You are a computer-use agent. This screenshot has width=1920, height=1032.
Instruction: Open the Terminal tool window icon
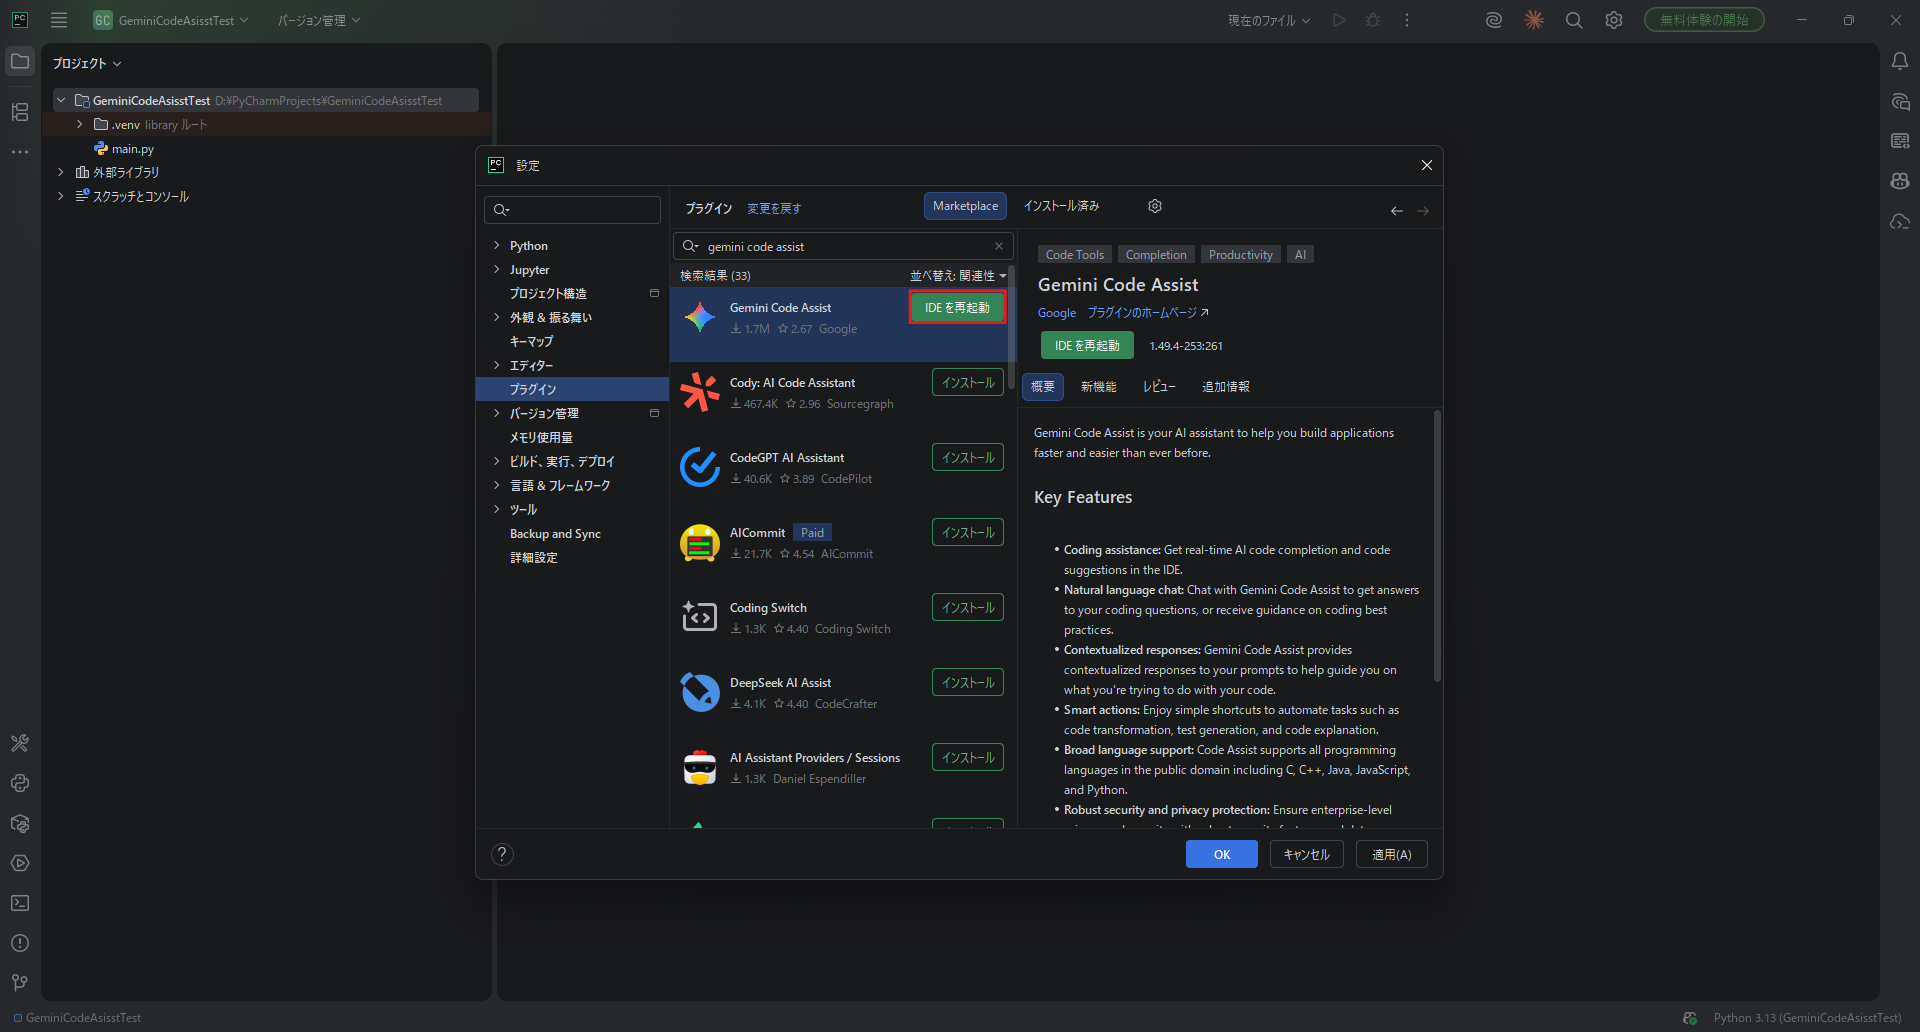tap(20, 903)
